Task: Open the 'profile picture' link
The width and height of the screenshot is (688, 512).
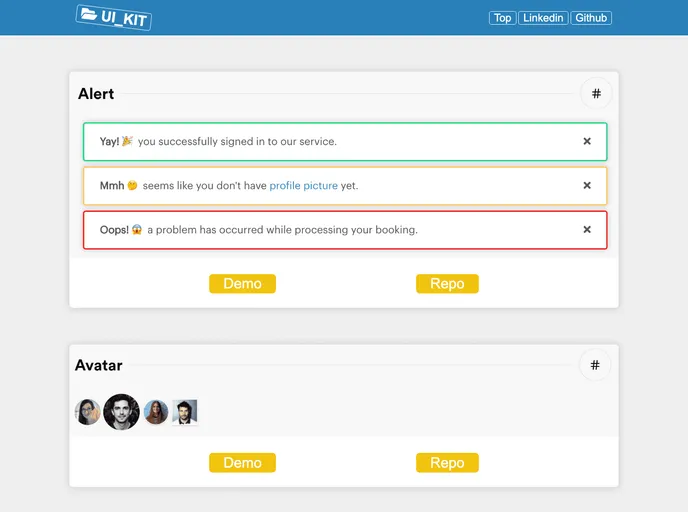Action: 303,186
